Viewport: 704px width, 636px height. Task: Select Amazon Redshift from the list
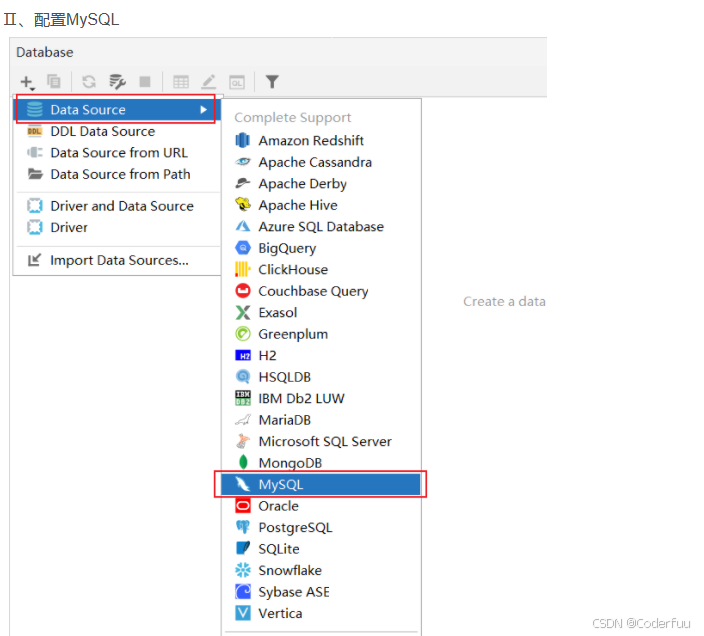pyautogui.click(x=321, y=140)
